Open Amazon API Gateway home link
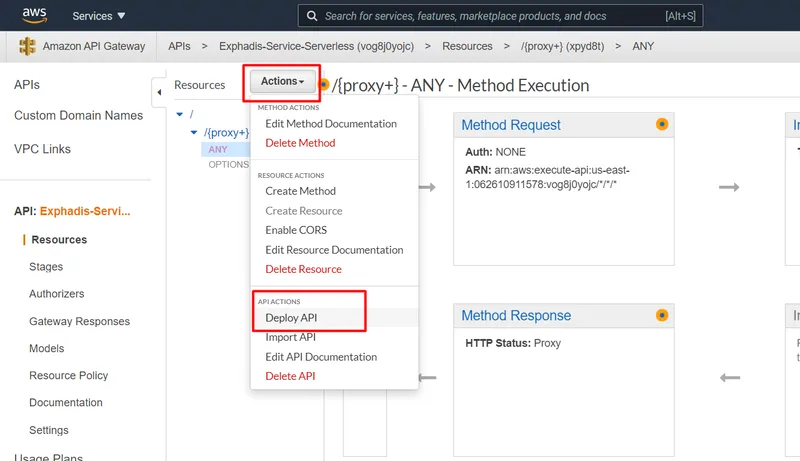Viewport: 800px width, 461px height. (x=94, y=46)
